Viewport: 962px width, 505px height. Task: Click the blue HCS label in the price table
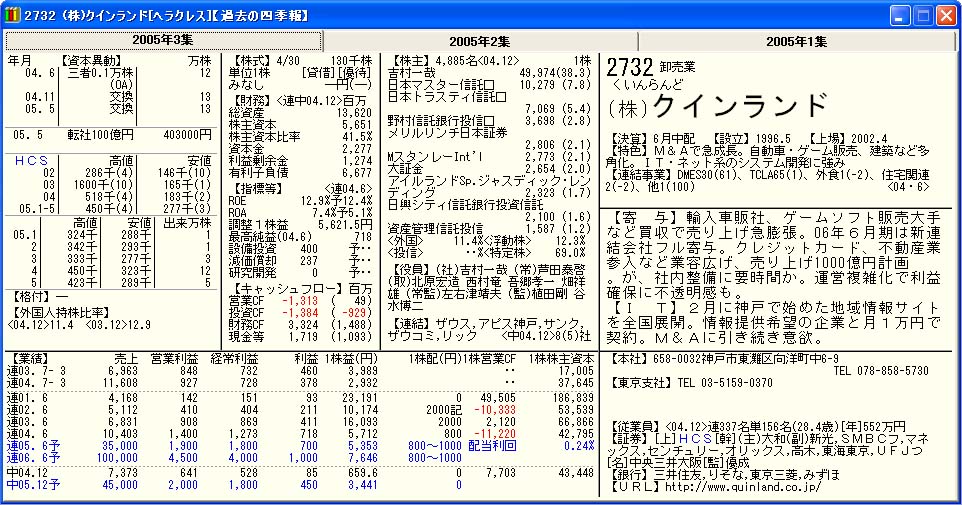31,160
